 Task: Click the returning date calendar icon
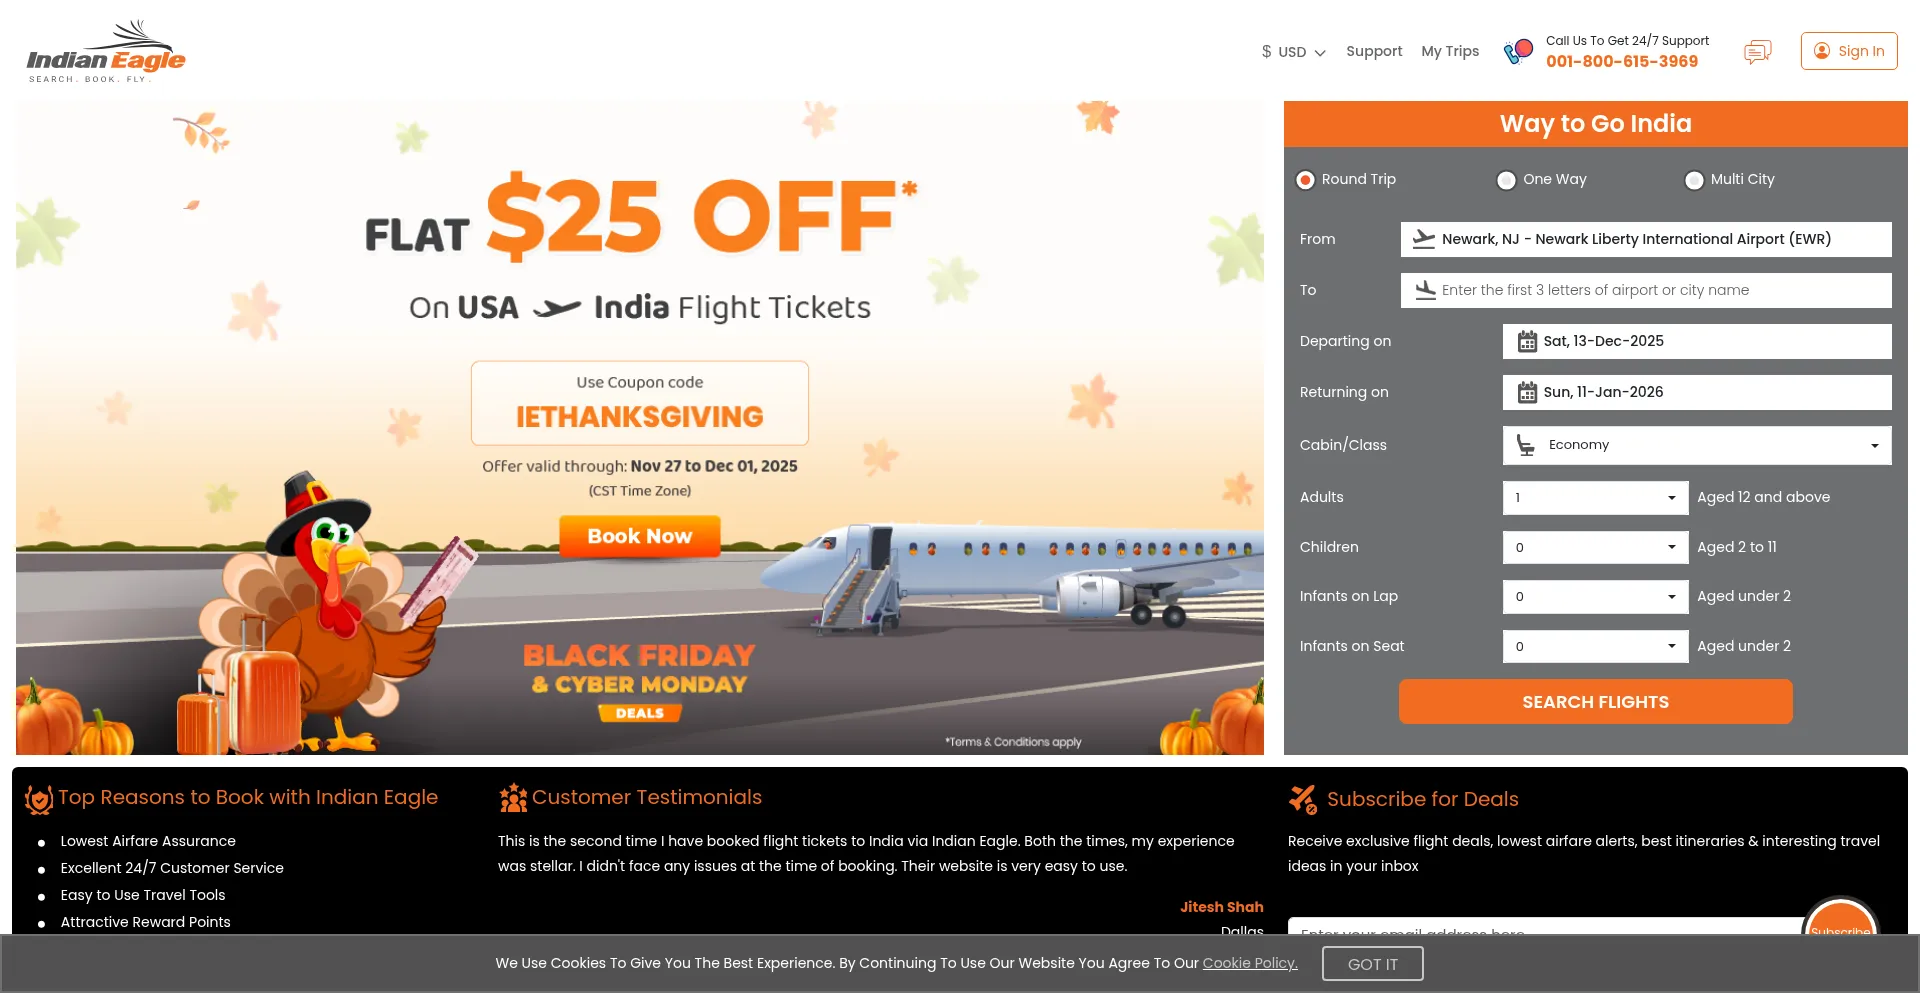1527,393
